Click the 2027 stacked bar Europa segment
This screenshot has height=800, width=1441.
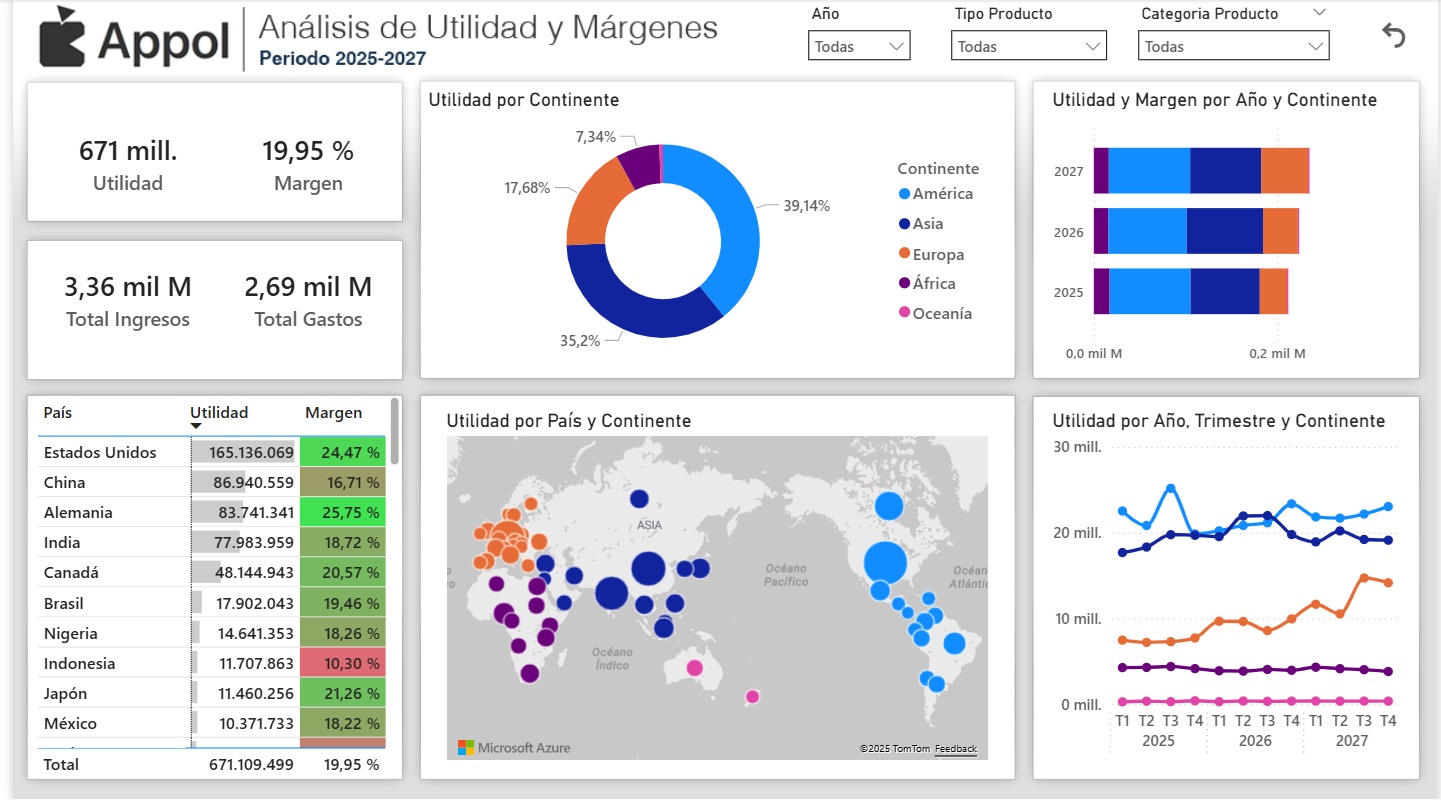[x=1283, y=171]
